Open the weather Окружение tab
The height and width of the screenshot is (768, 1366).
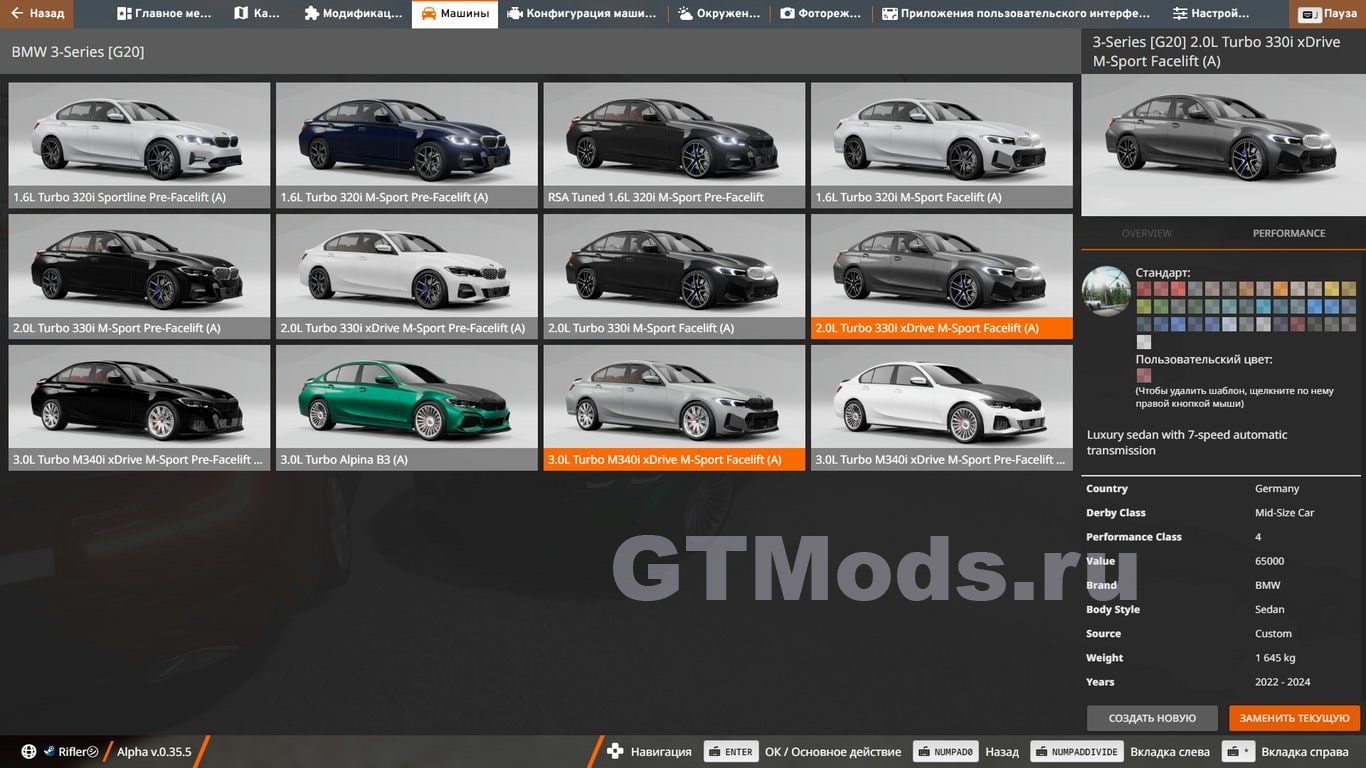(718, 14)
